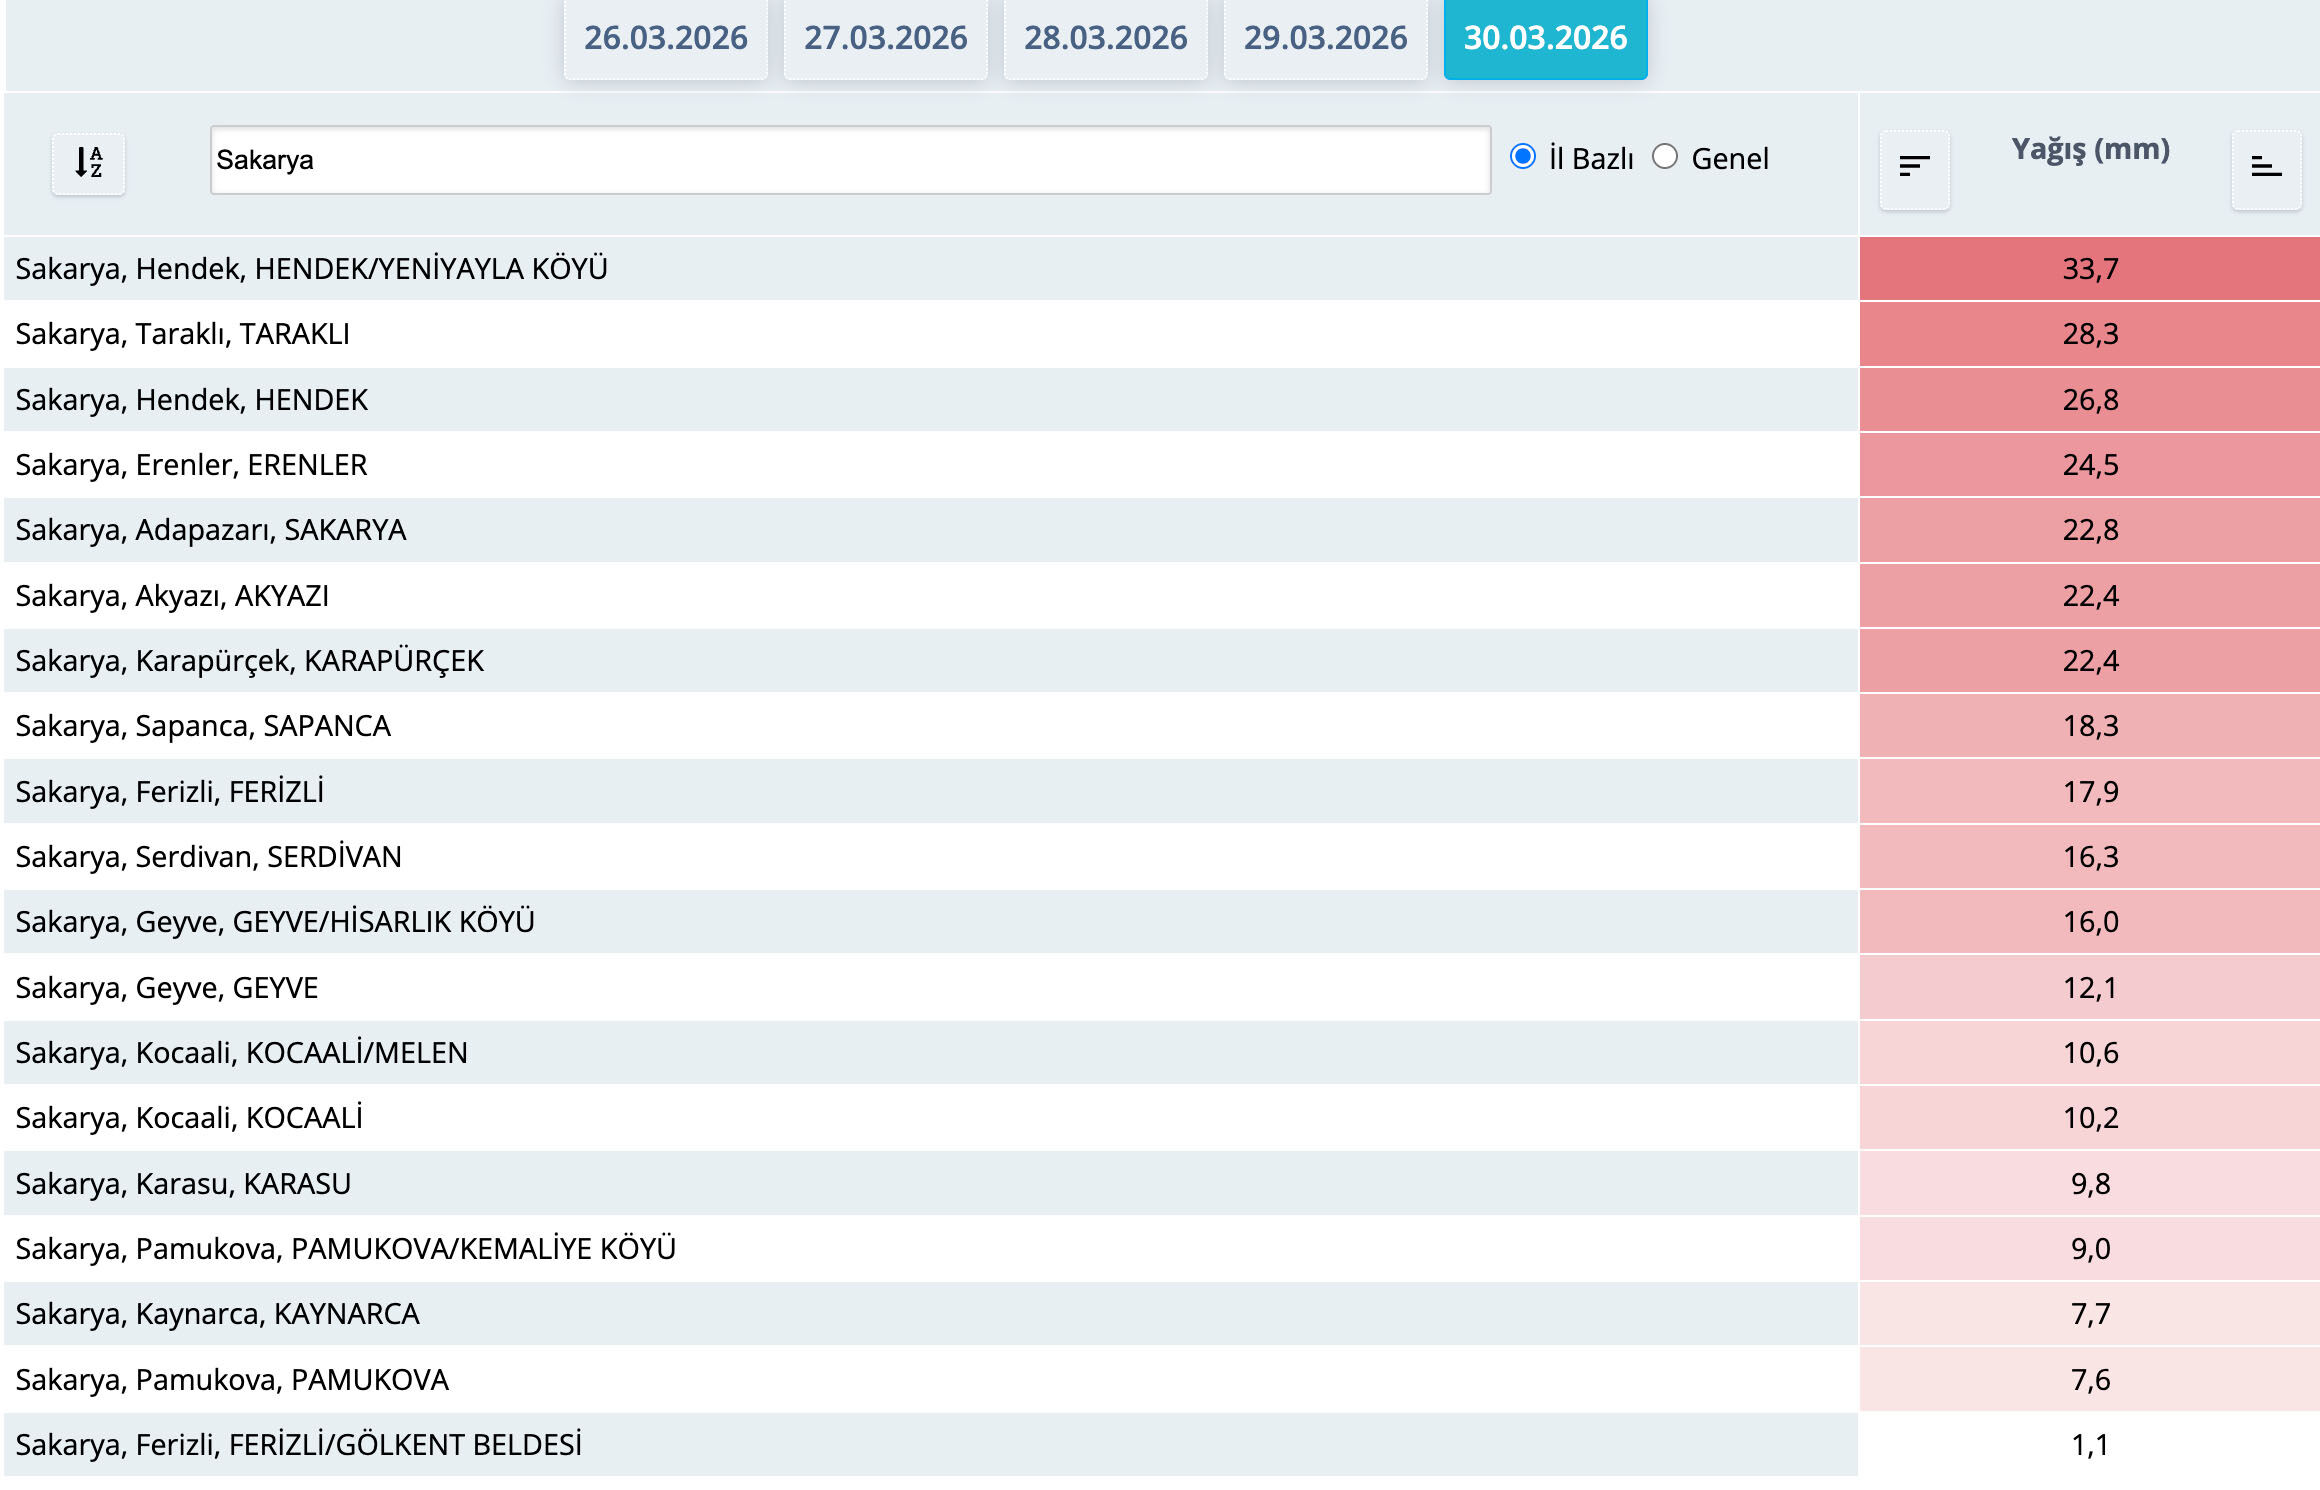Screen dimensions: 2320x1490
Task: Click the 1,1 rainfall value cell
Action: point(2089,1444)
